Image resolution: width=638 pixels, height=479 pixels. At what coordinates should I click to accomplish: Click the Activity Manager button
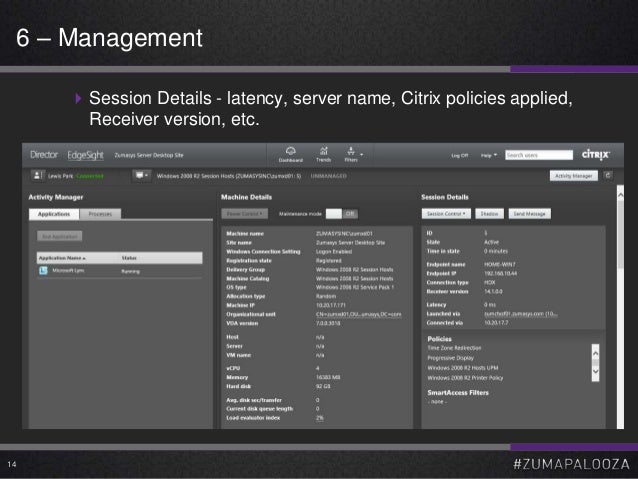(574, 176)
